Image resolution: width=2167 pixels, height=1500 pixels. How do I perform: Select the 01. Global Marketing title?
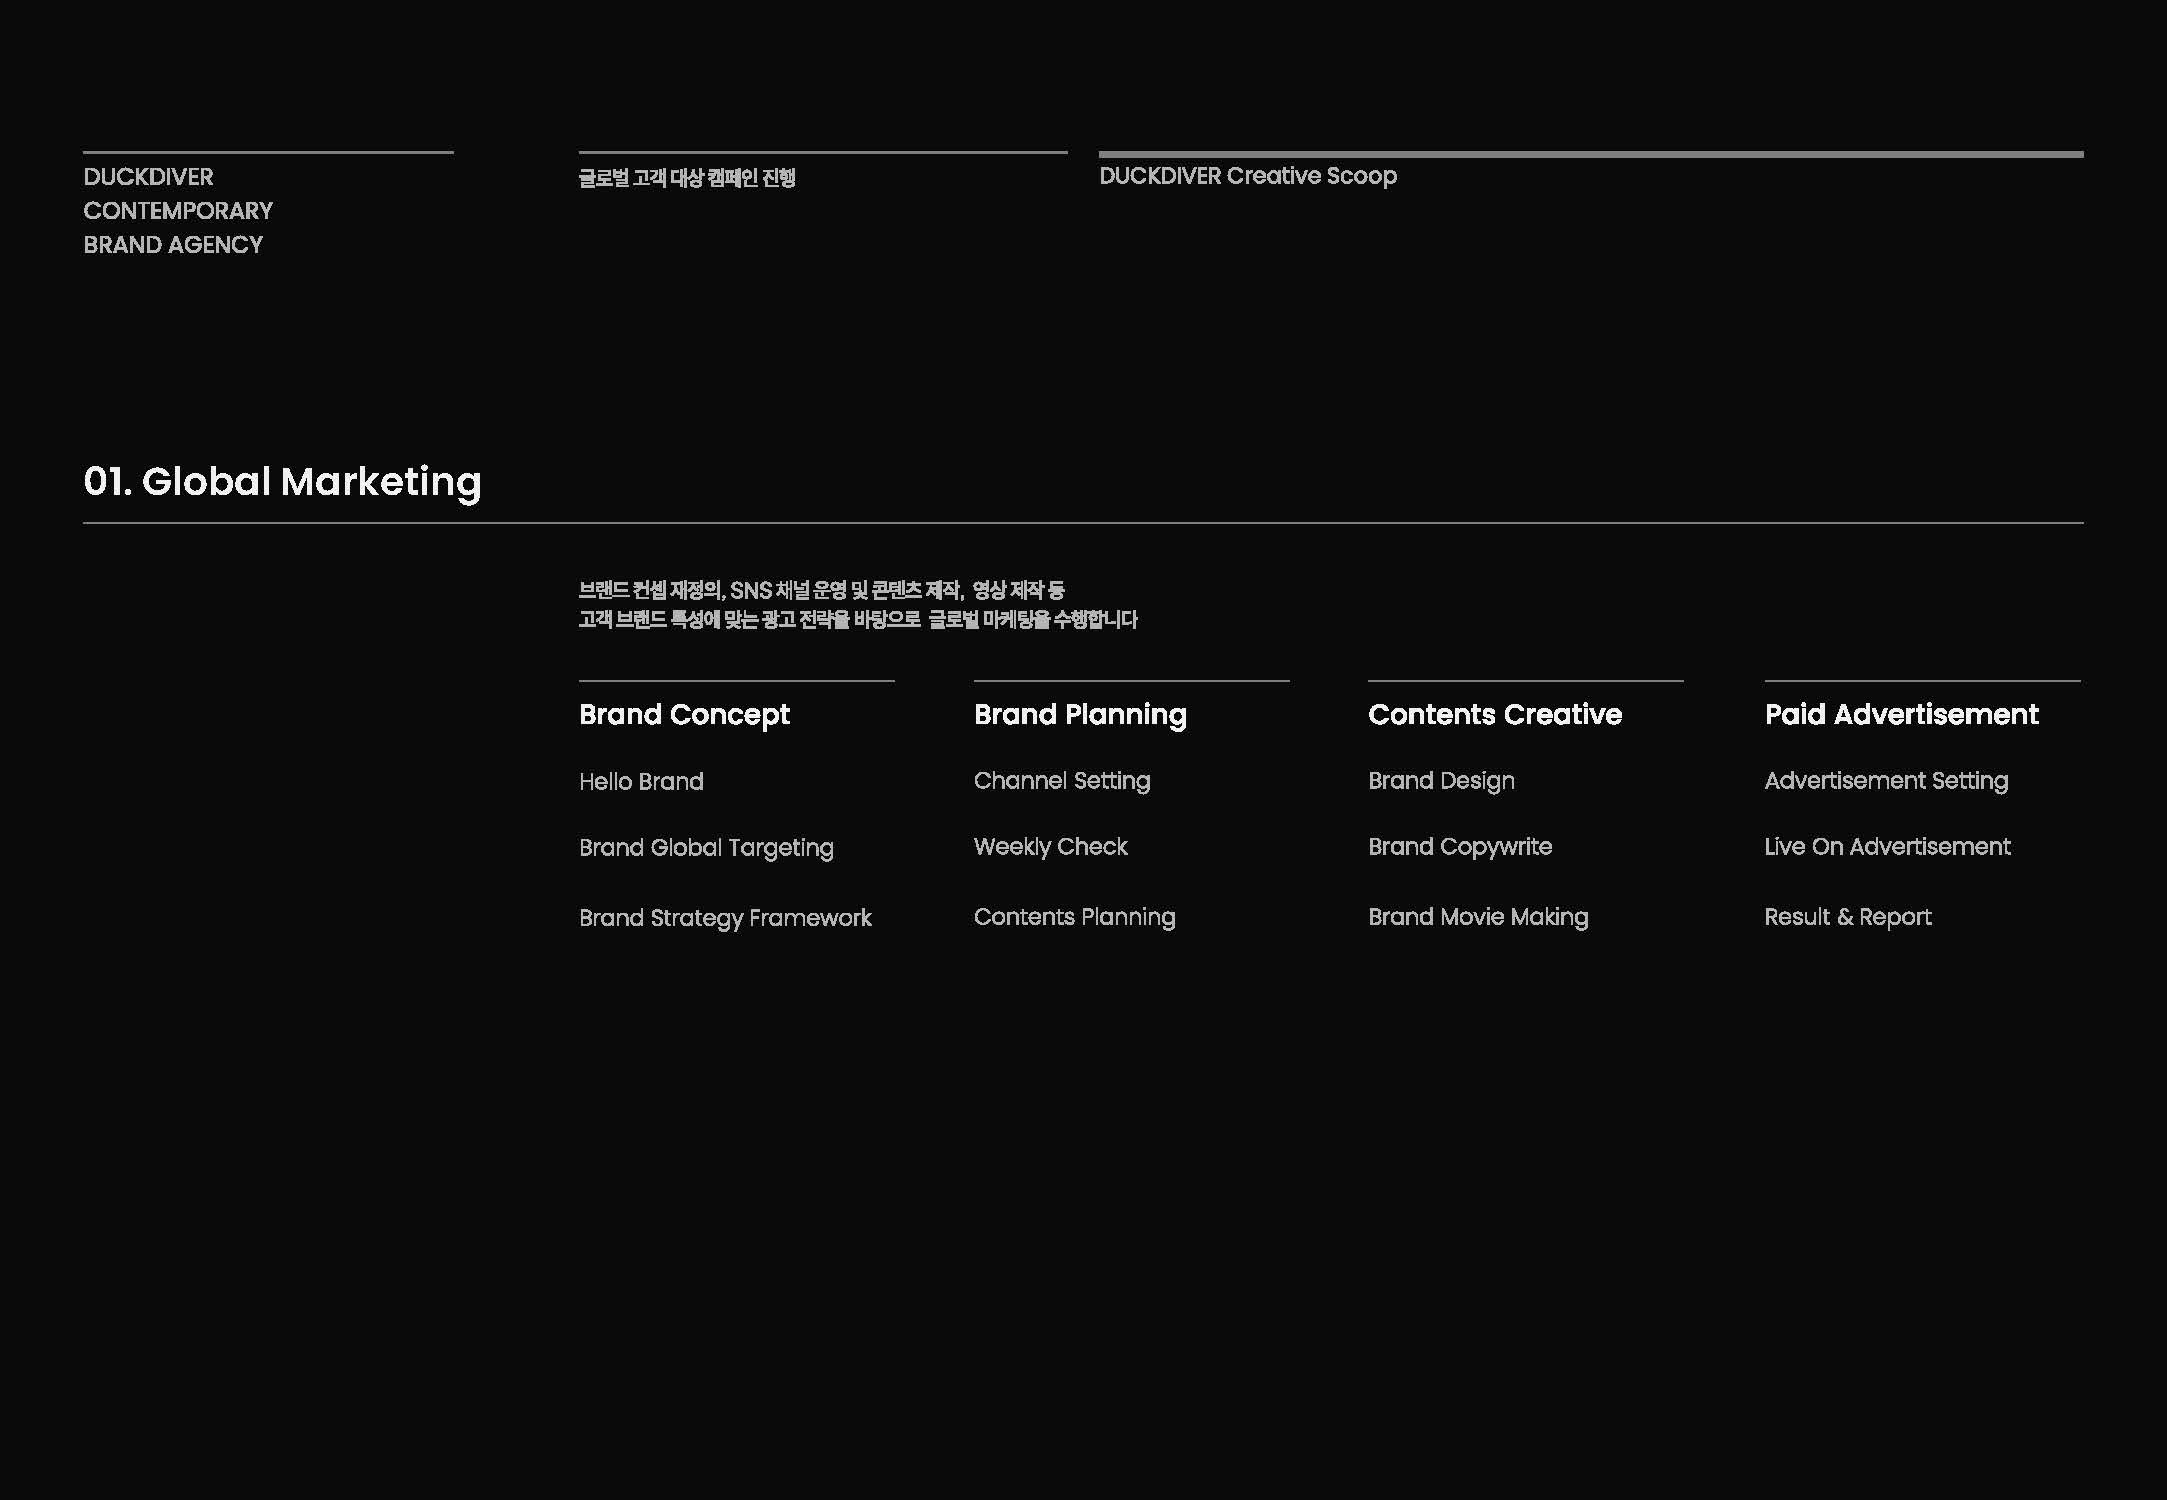coord(282,482)
